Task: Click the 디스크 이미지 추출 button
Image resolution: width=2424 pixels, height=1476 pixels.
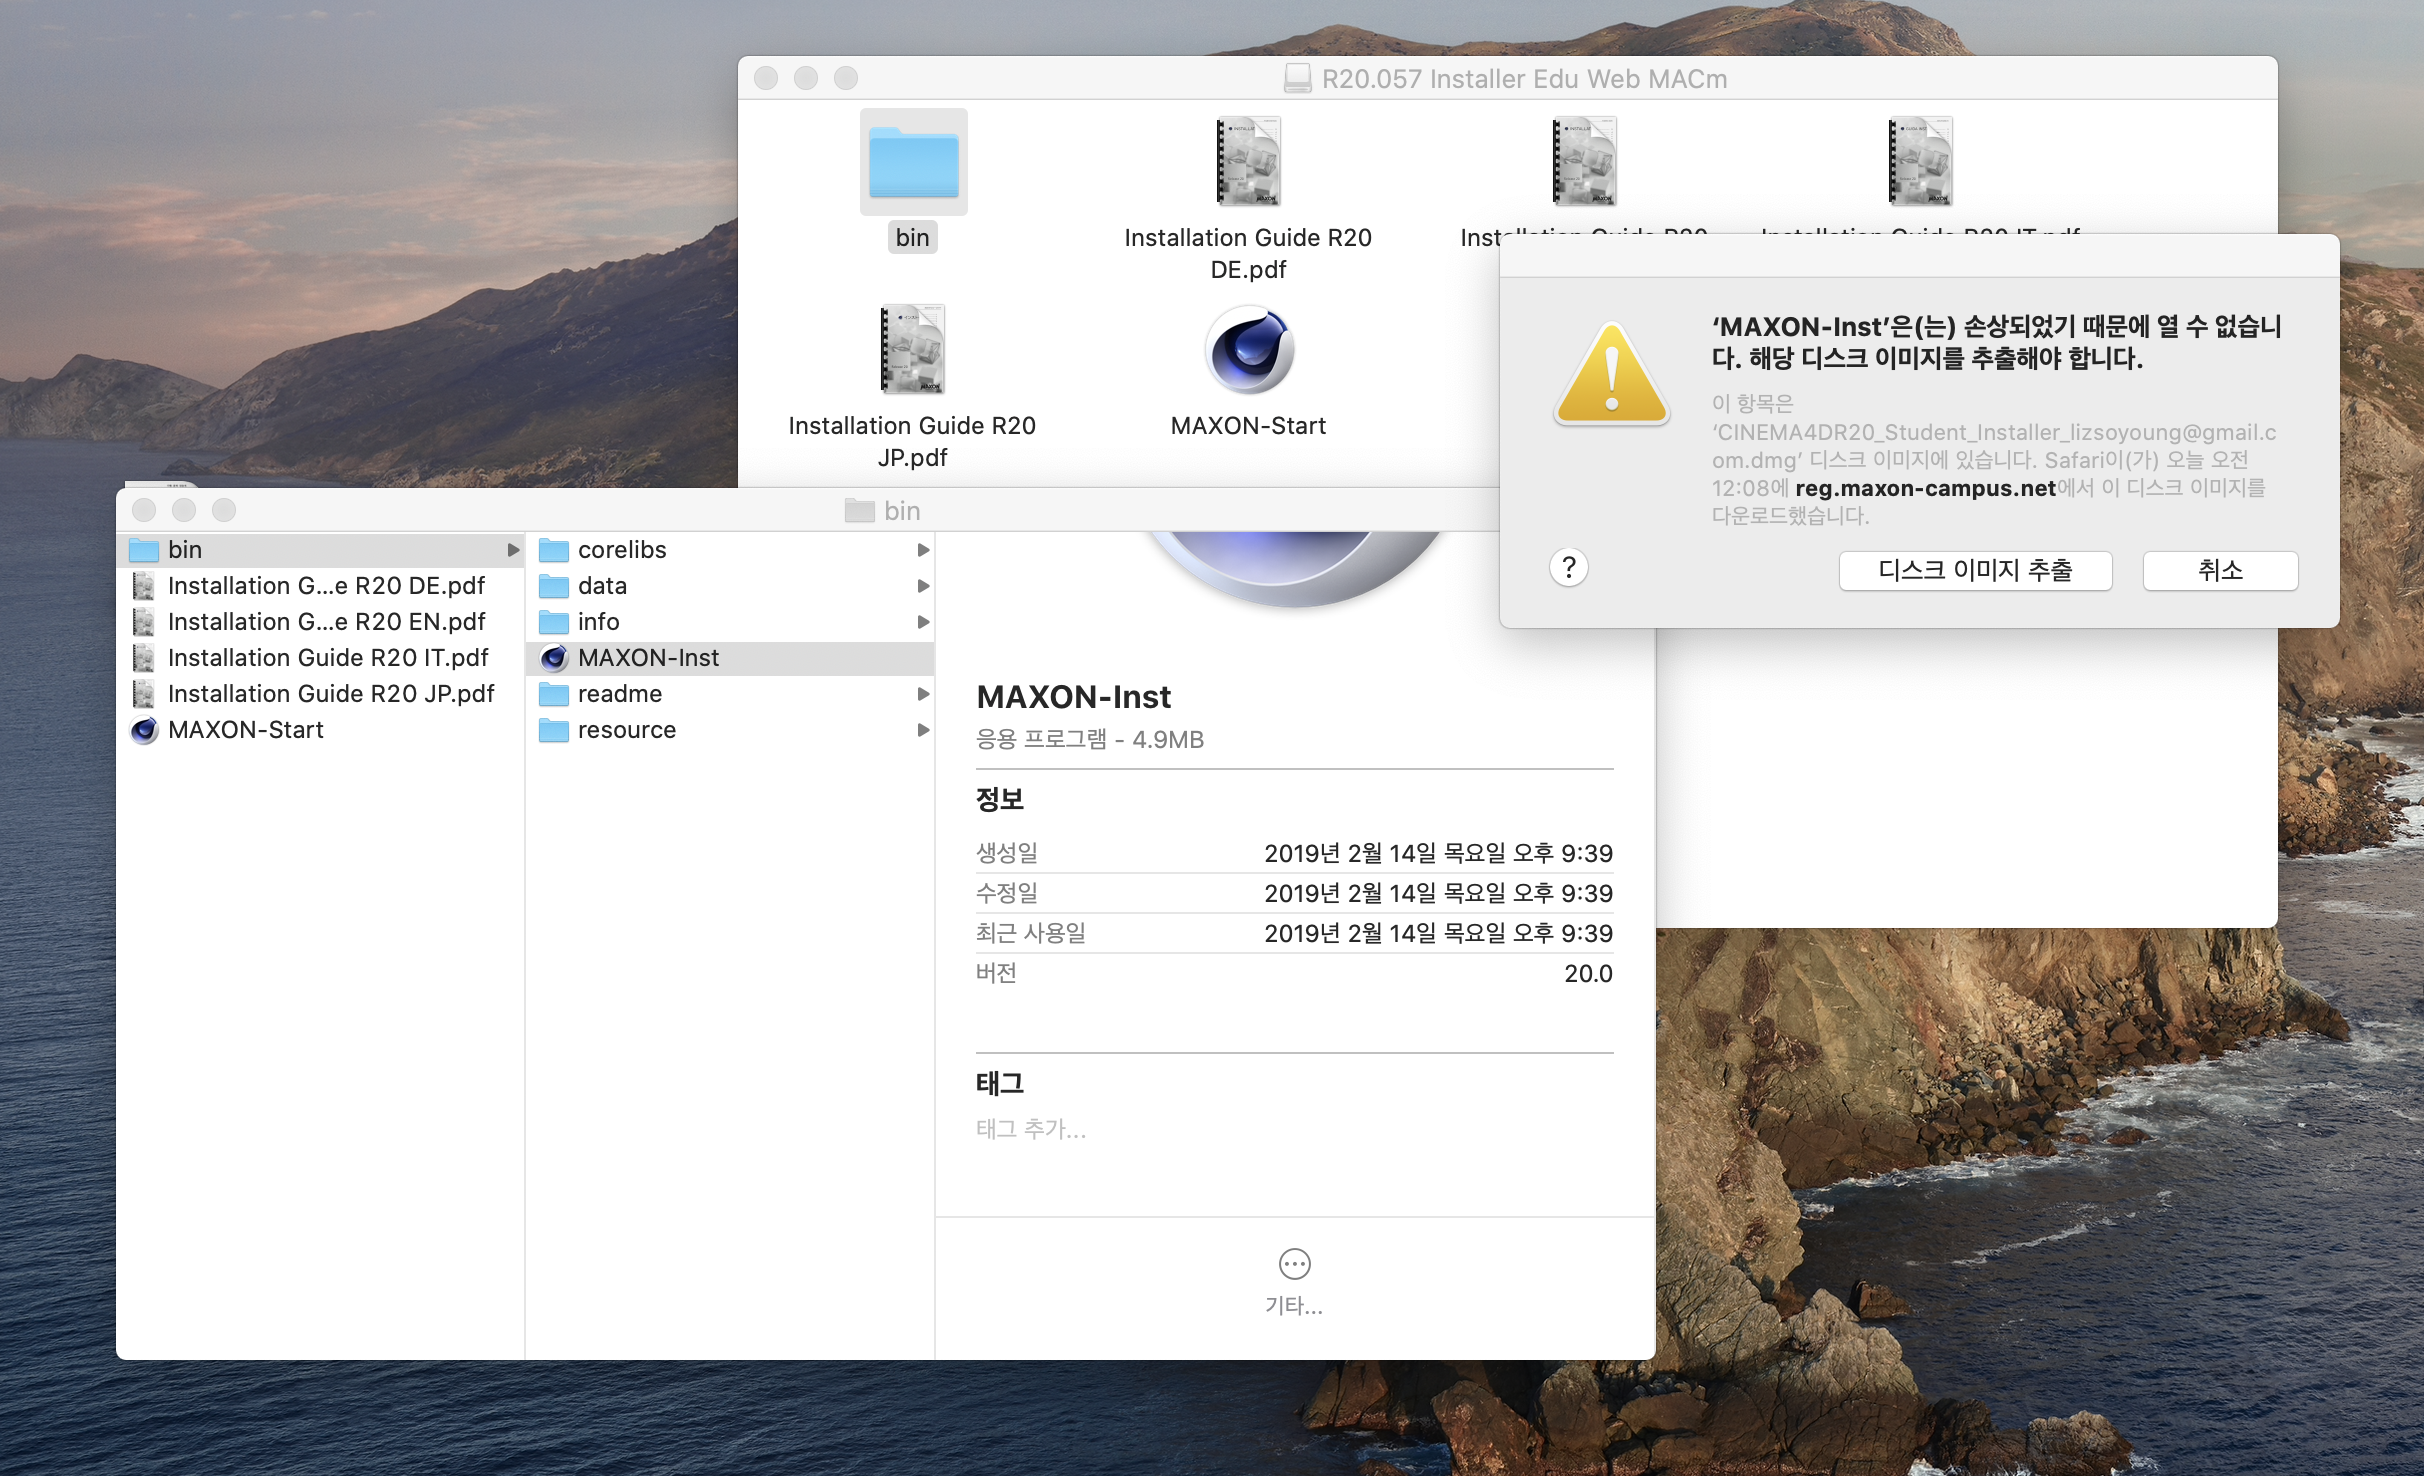Action: tap(1975, 570)
